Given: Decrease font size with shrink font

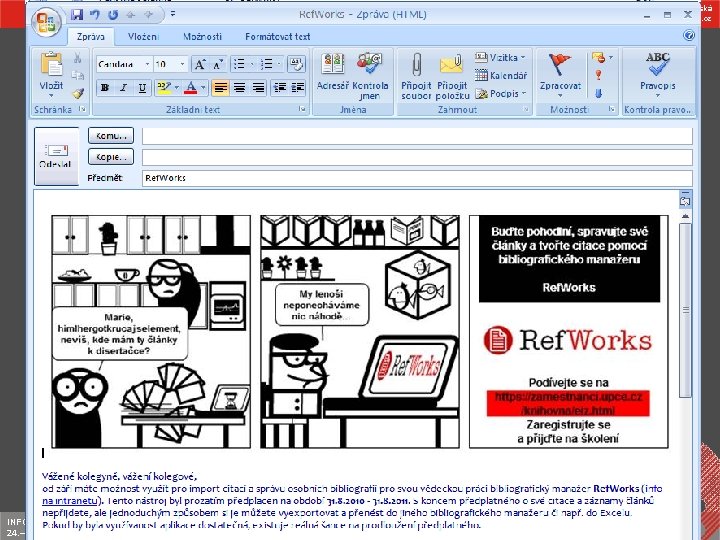Looking at the screenshot, I should (218, 64).
